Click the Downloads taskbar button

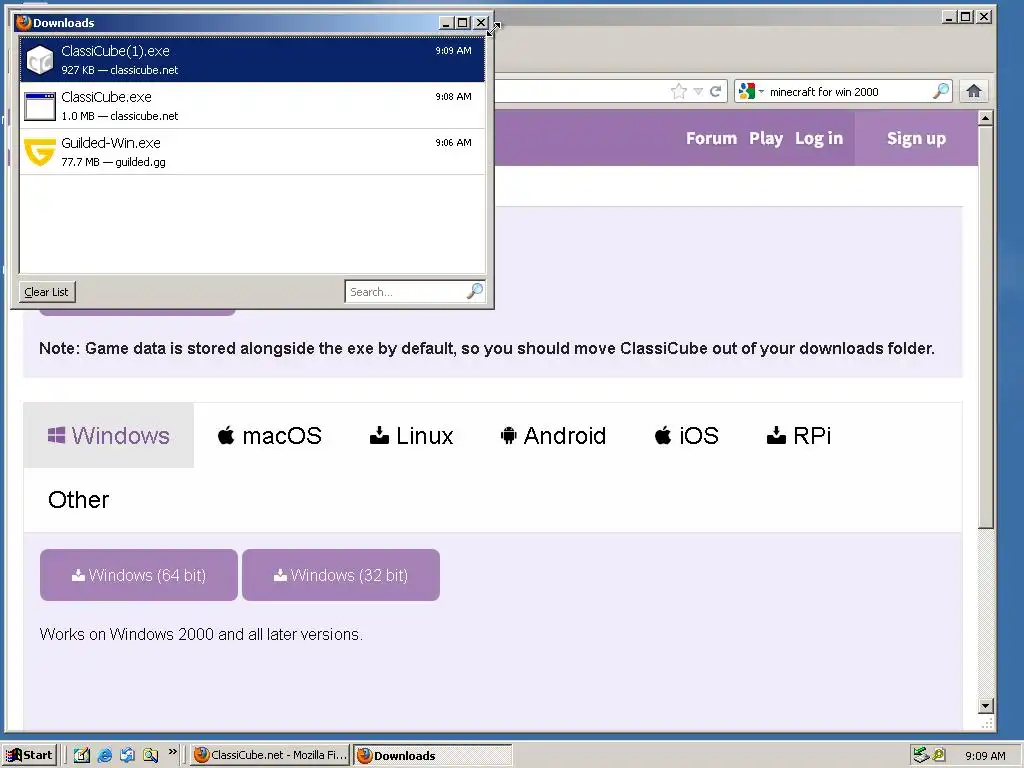coord(432,755)
